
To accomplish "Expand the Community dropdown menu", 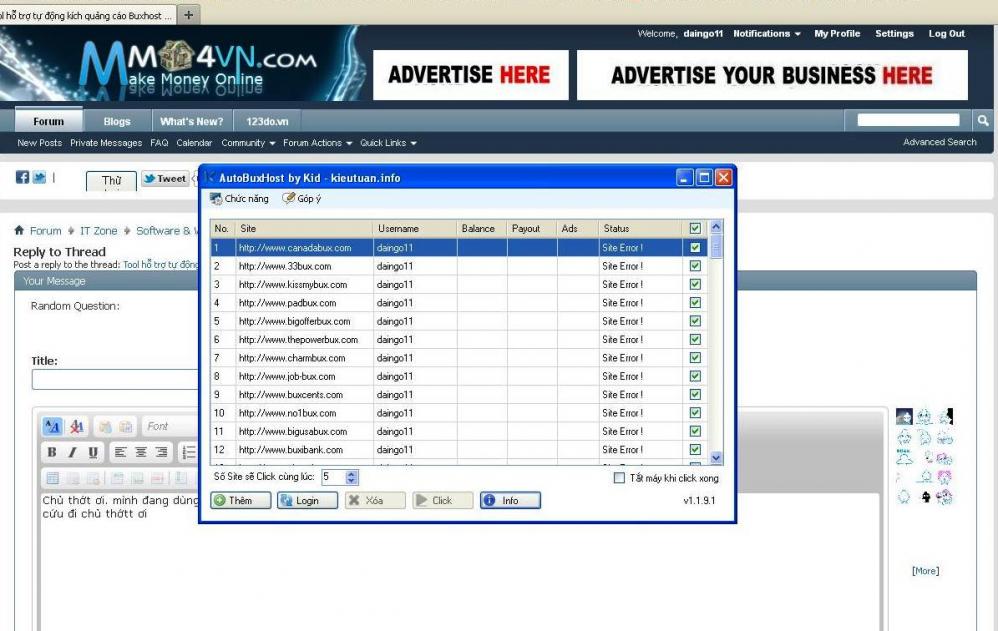I will [248, 143].
